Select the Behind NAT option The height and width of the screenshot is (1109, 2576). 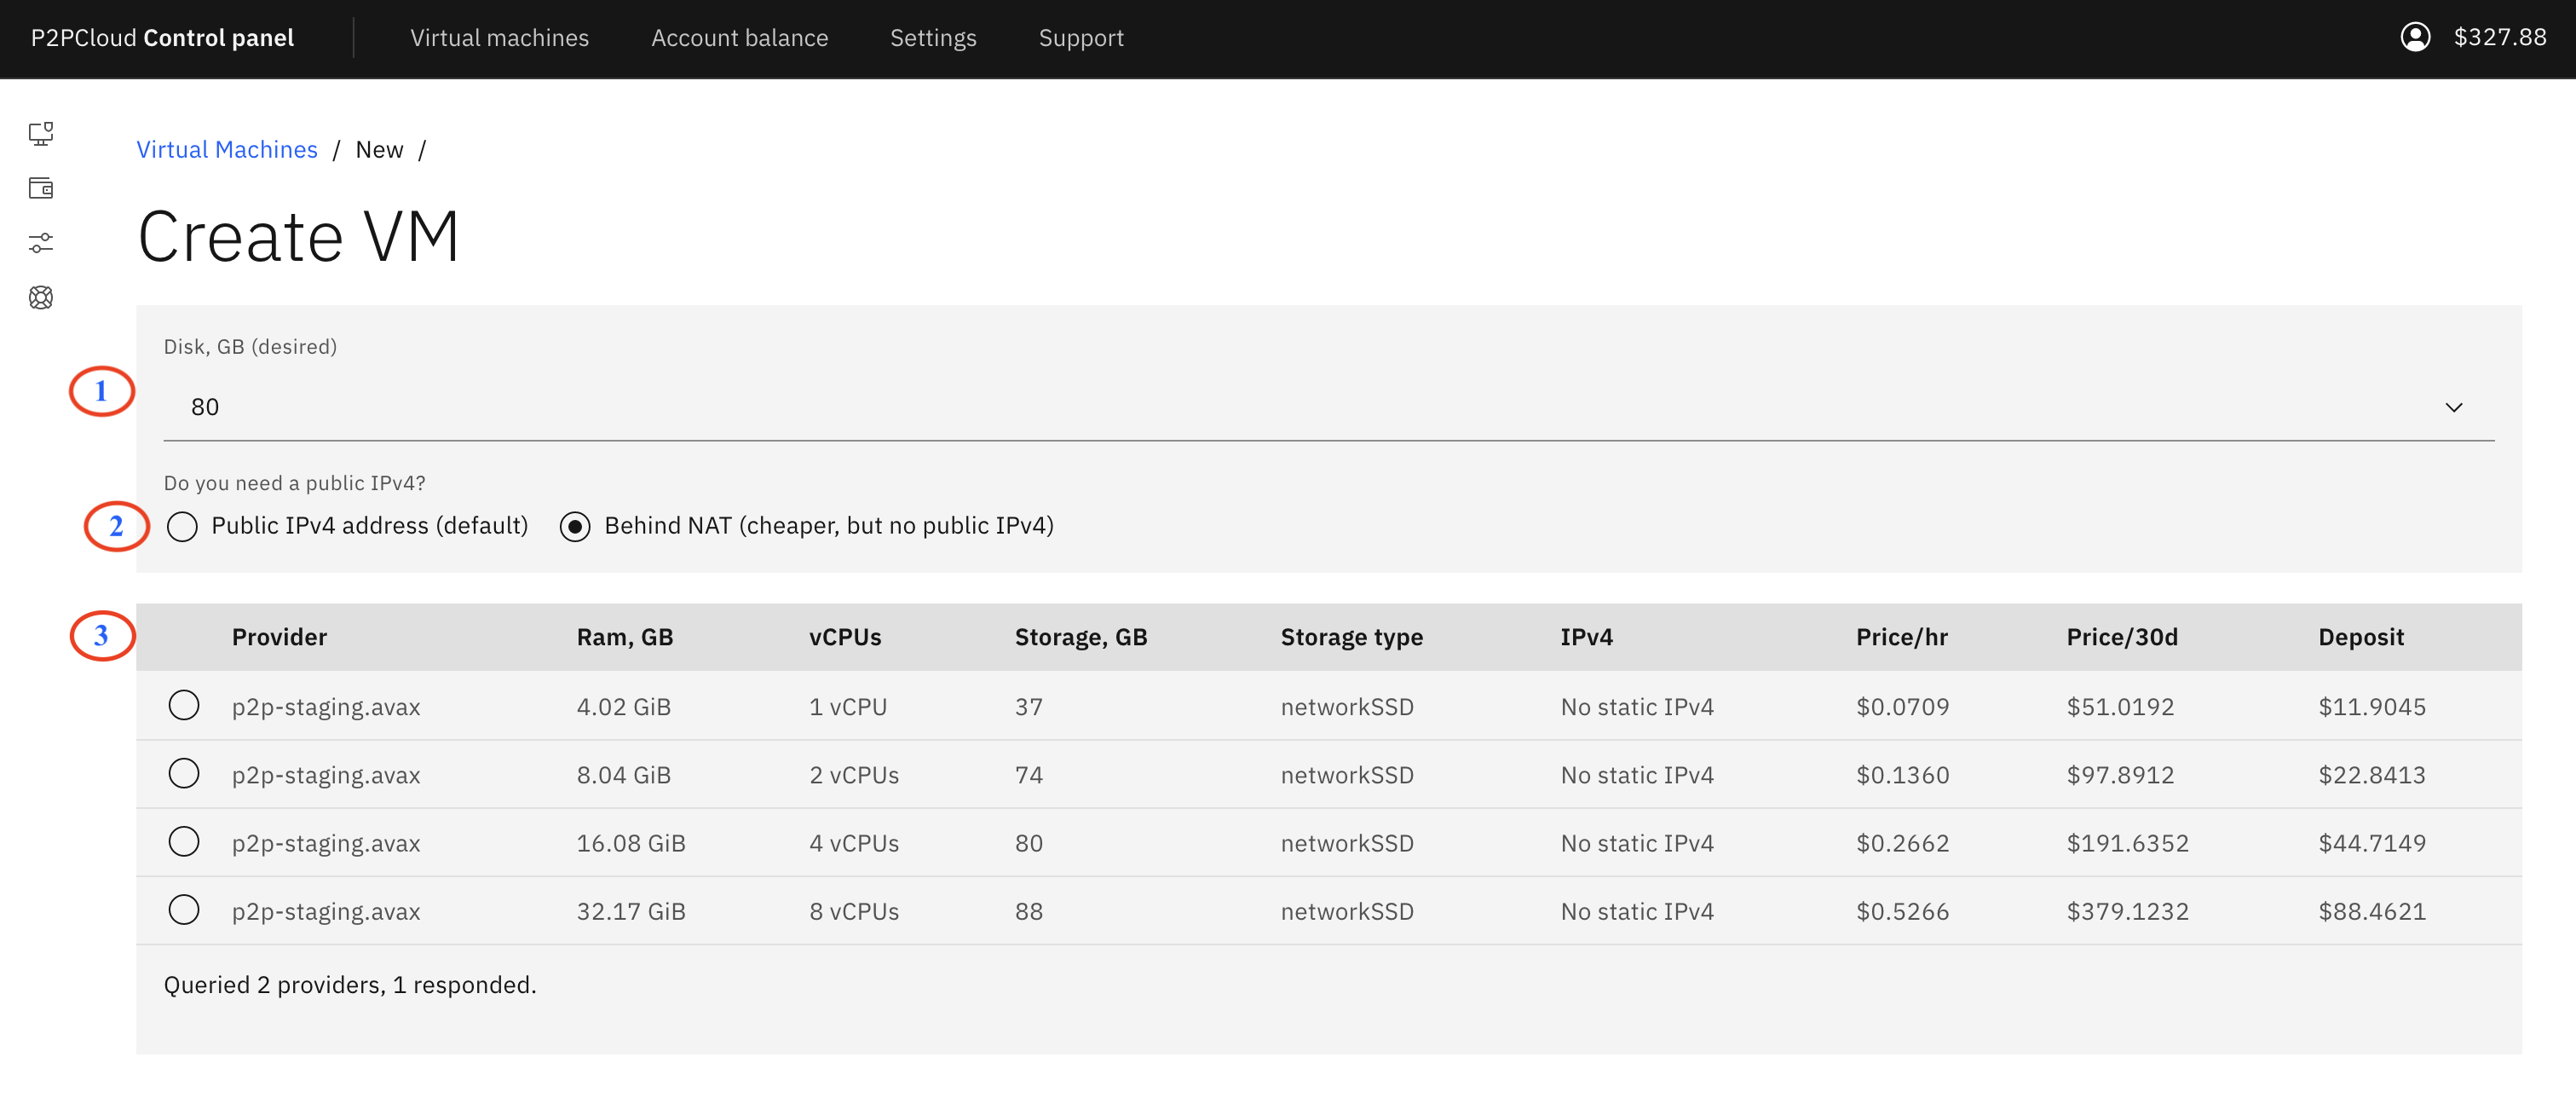575,526
